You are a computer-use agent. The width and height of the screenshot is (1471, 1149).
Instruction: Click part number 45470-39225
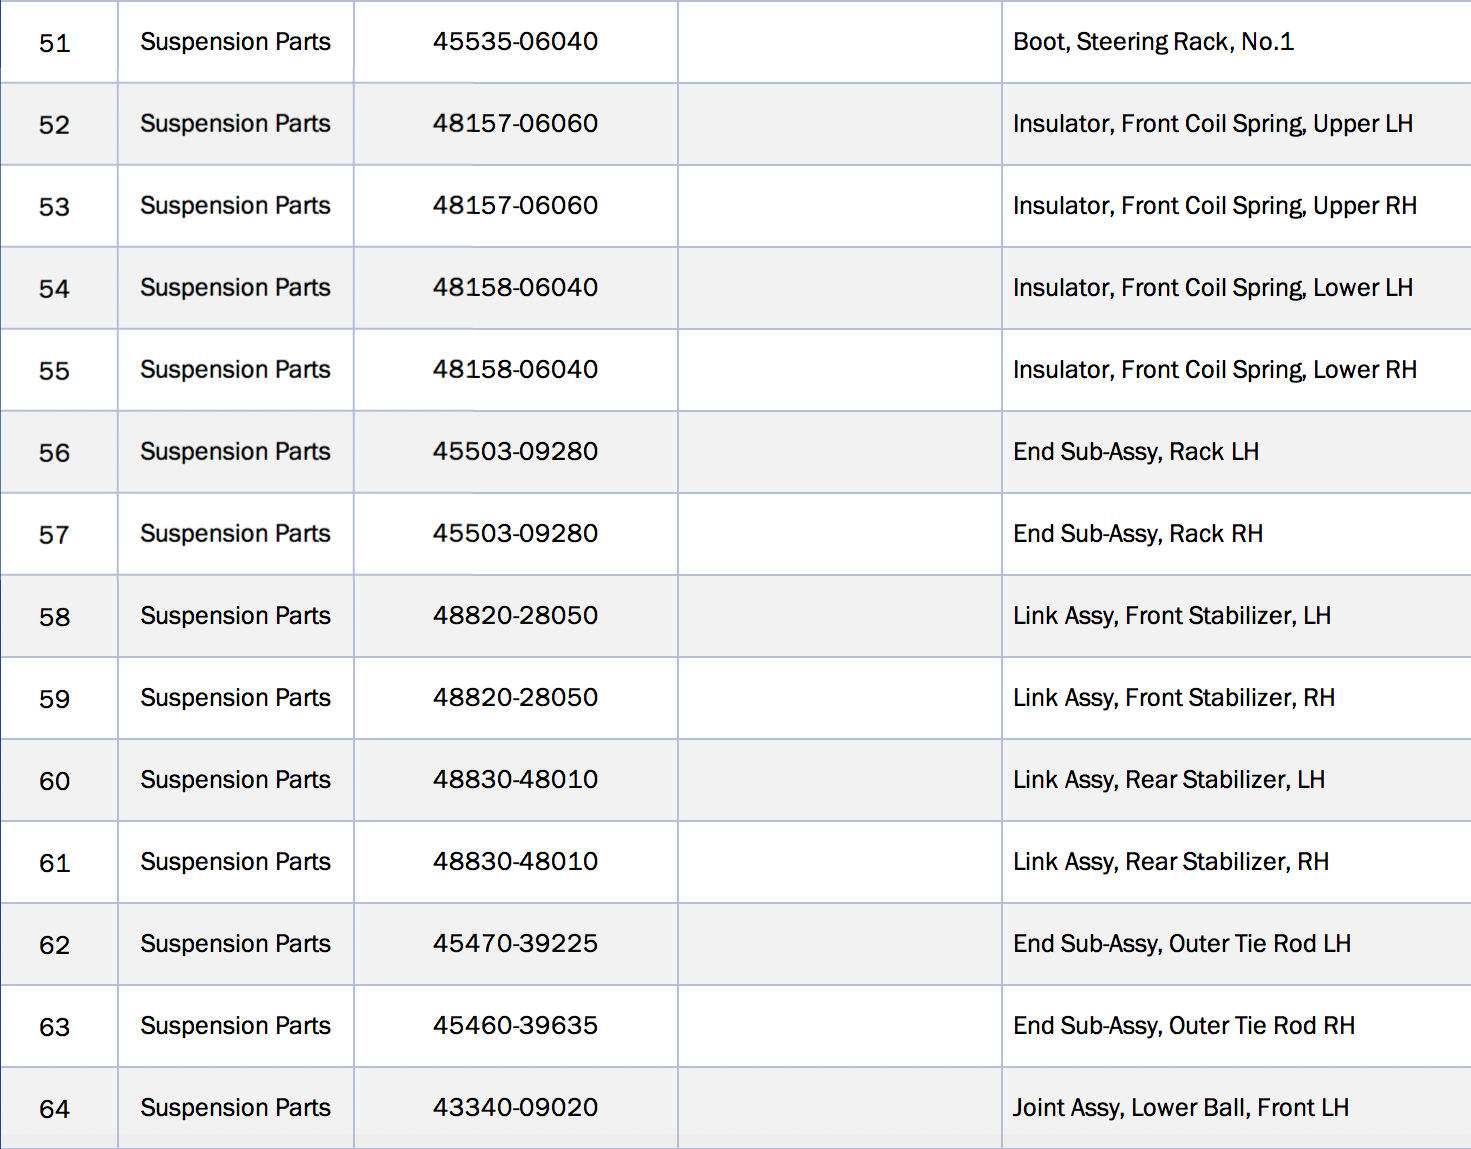[515, 943]
